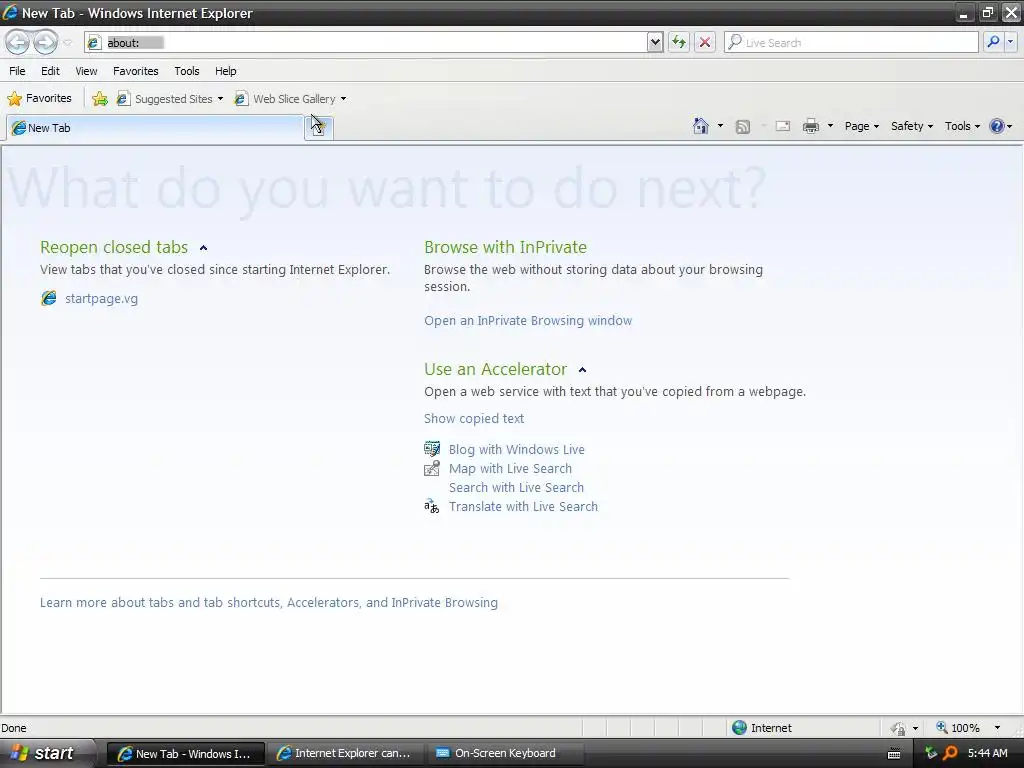The width and height of the screenshot is (1024, 768).
Task: Click the Translate accelerator icon
Action: (432, 506)
